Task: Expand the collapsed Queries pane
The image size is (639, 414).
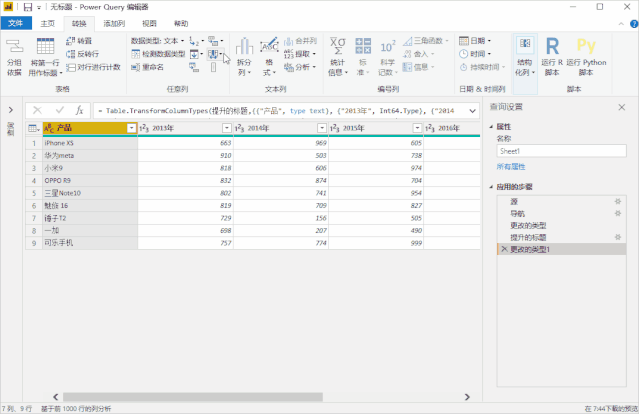Action: point(11,109)
